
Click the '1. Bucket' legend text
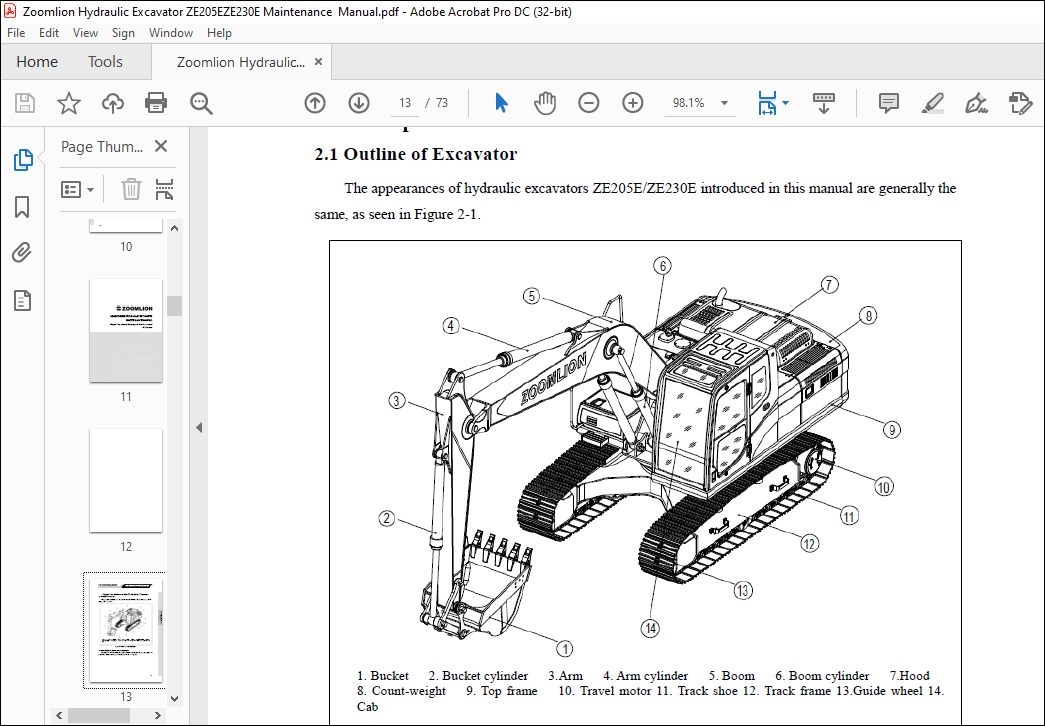(x=383, y=675)
